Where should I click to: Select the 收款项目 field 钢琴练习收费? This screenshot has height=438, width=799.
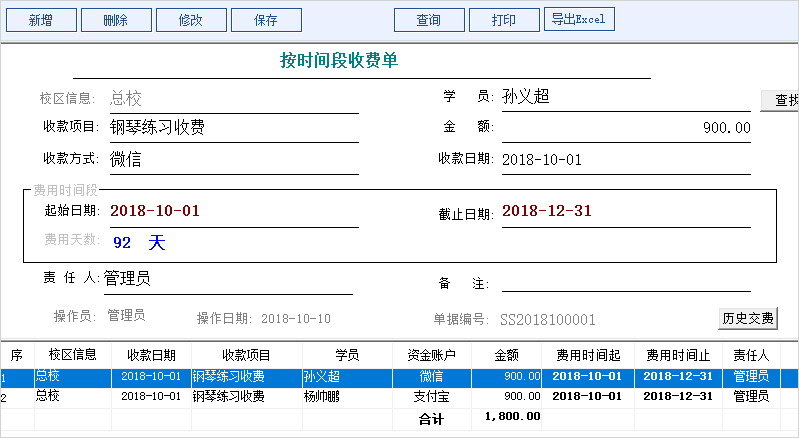[234, 127]
